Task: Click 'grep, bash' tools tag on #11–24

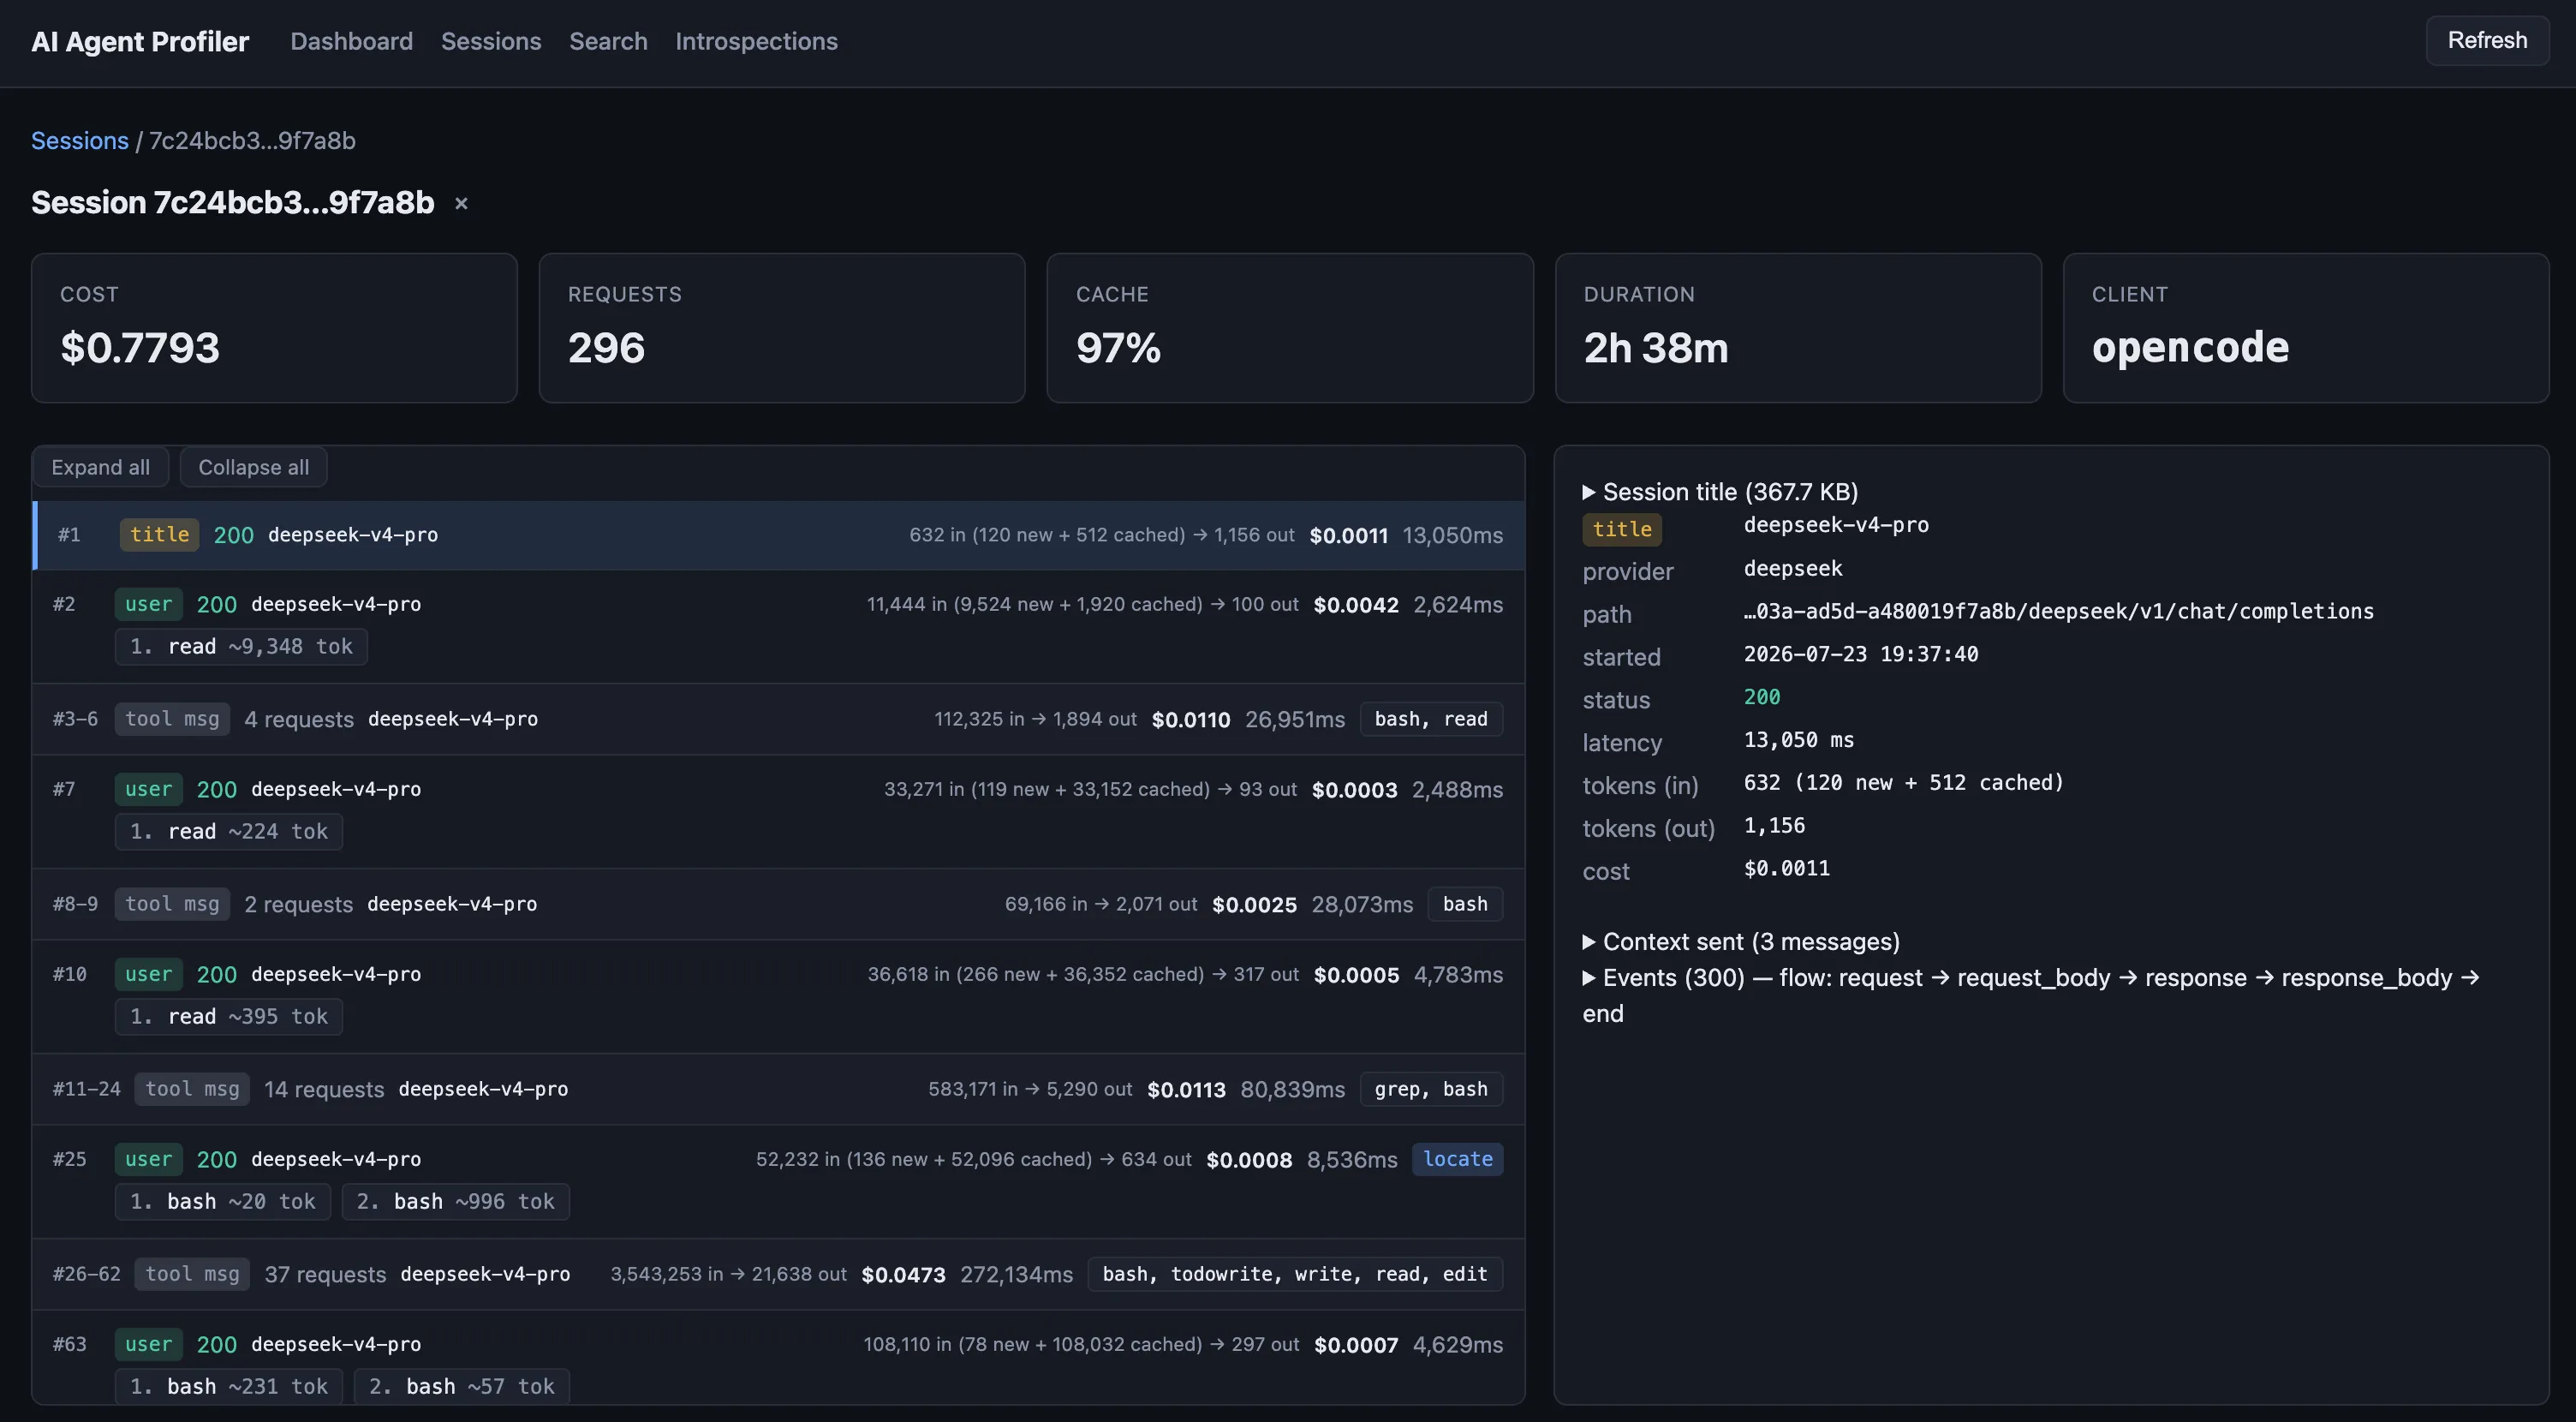Action: tap(1431, 1089)
